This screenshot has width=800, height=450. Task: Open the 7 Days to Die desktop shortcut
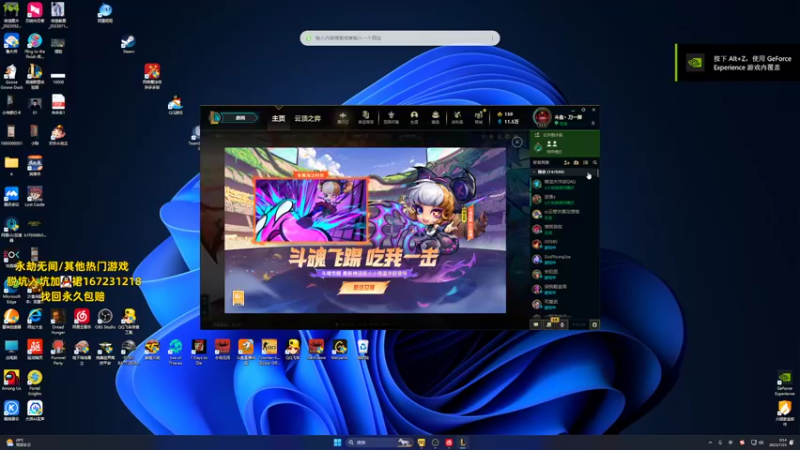click(199, 352)
